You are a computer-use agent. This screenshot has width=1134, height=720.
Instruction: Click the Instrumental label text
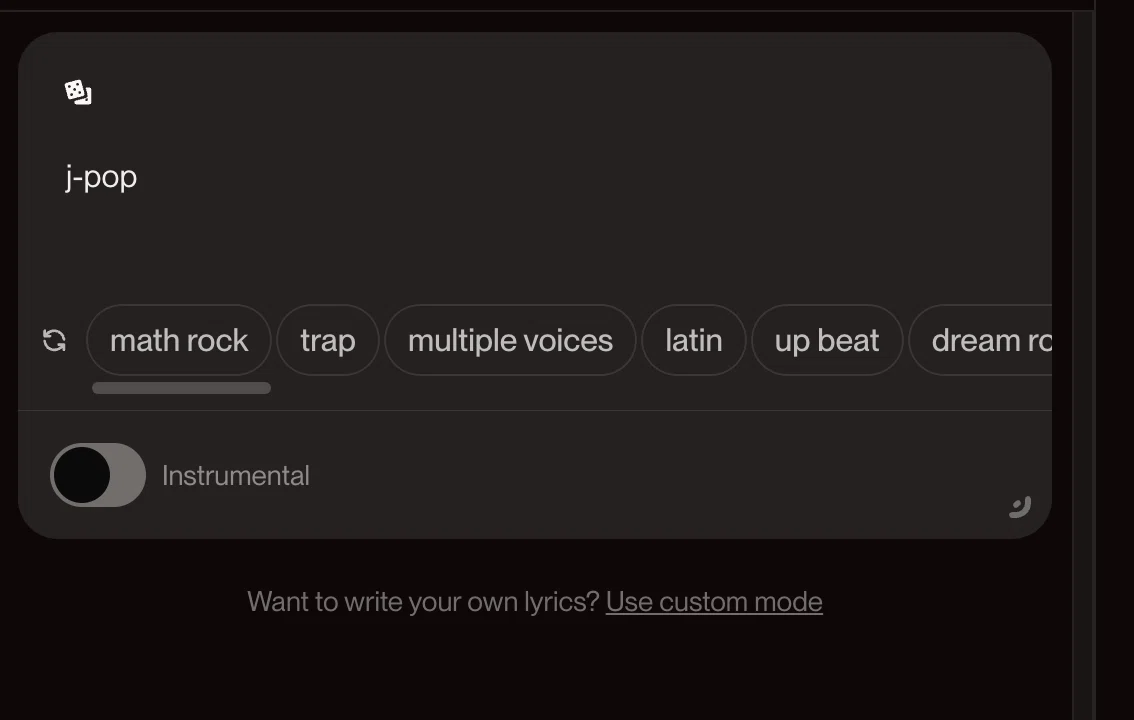click(x=236, y=476)
